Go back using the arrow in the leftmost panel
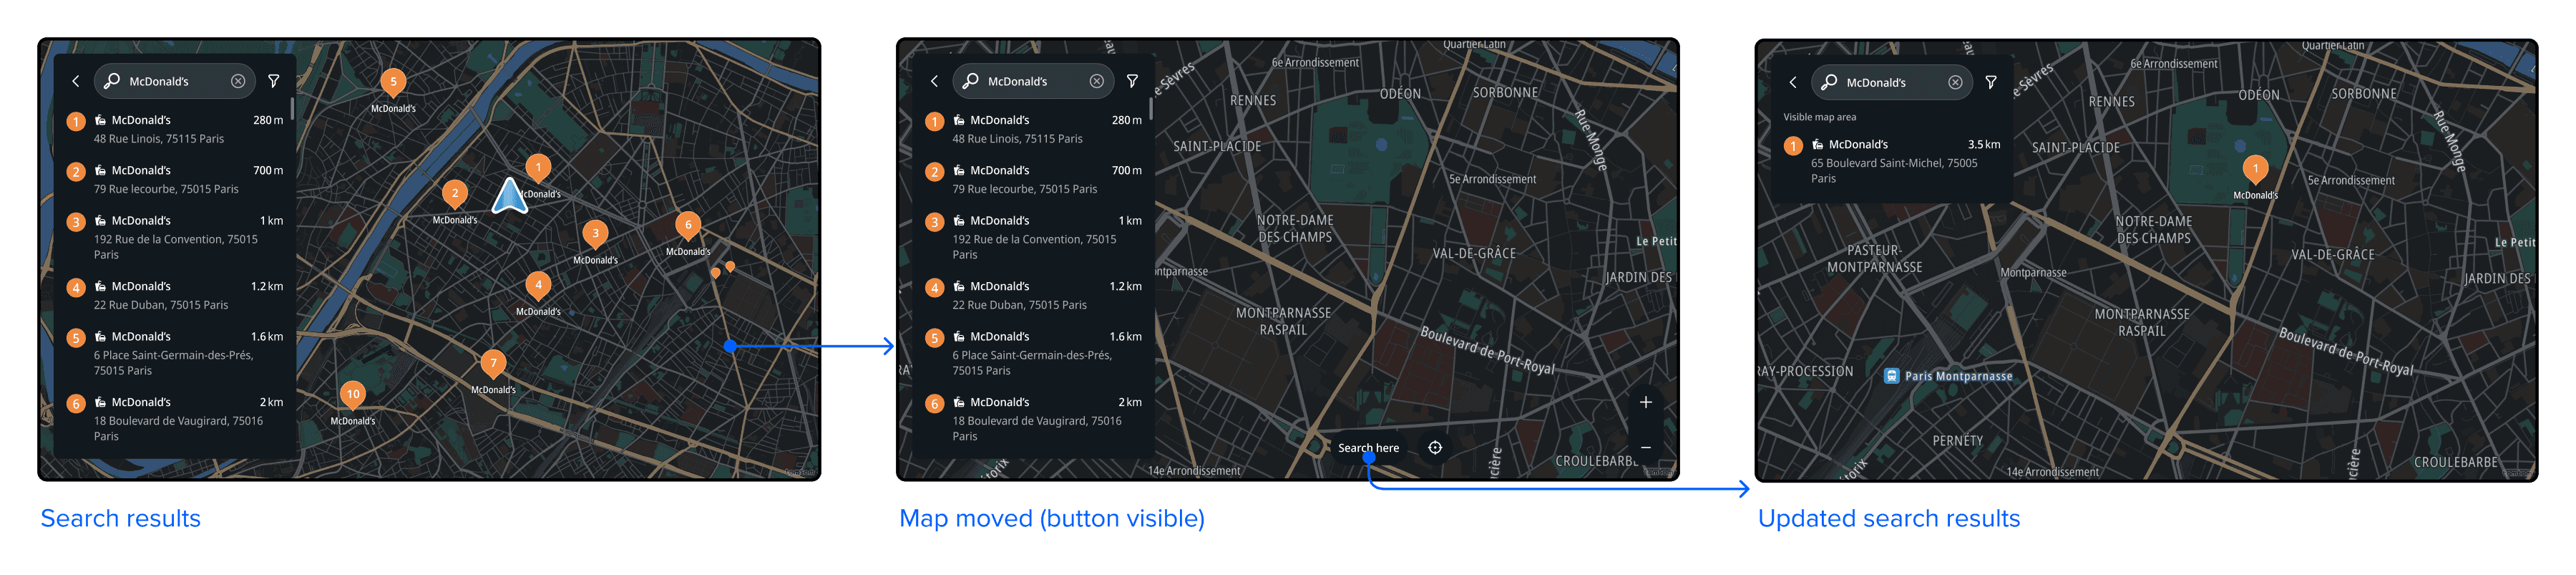Screen dimensions: 2576x575 pos(75,81)
